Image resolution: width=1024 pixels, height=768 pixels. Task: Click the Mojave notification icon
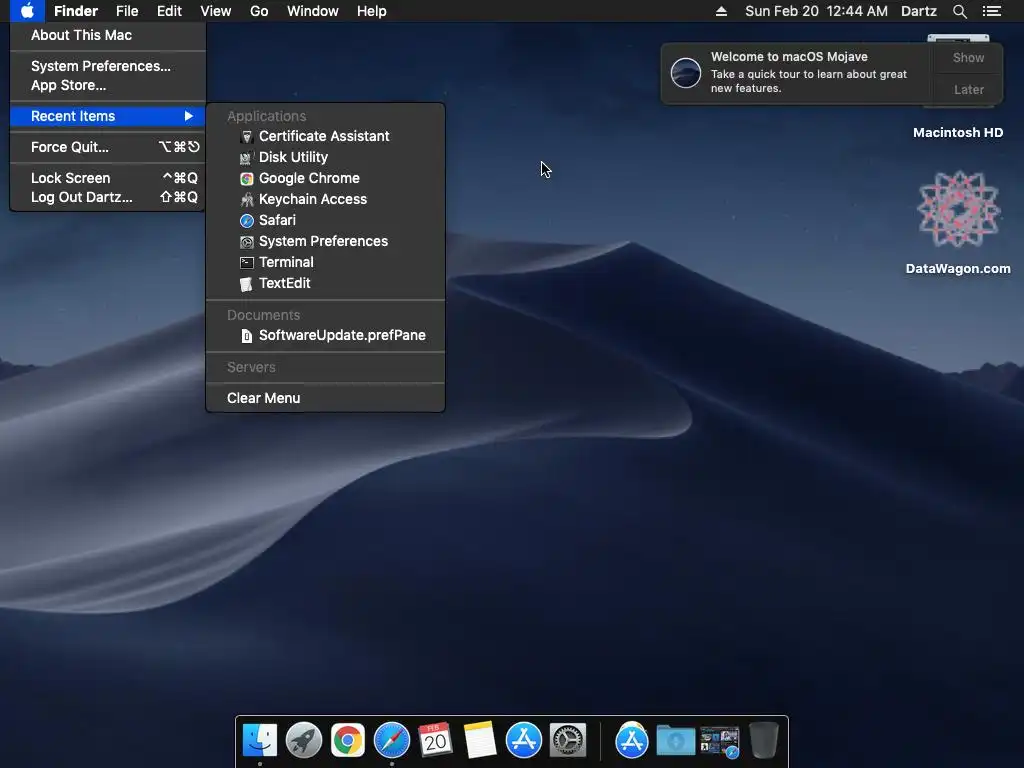coord(686,72)
